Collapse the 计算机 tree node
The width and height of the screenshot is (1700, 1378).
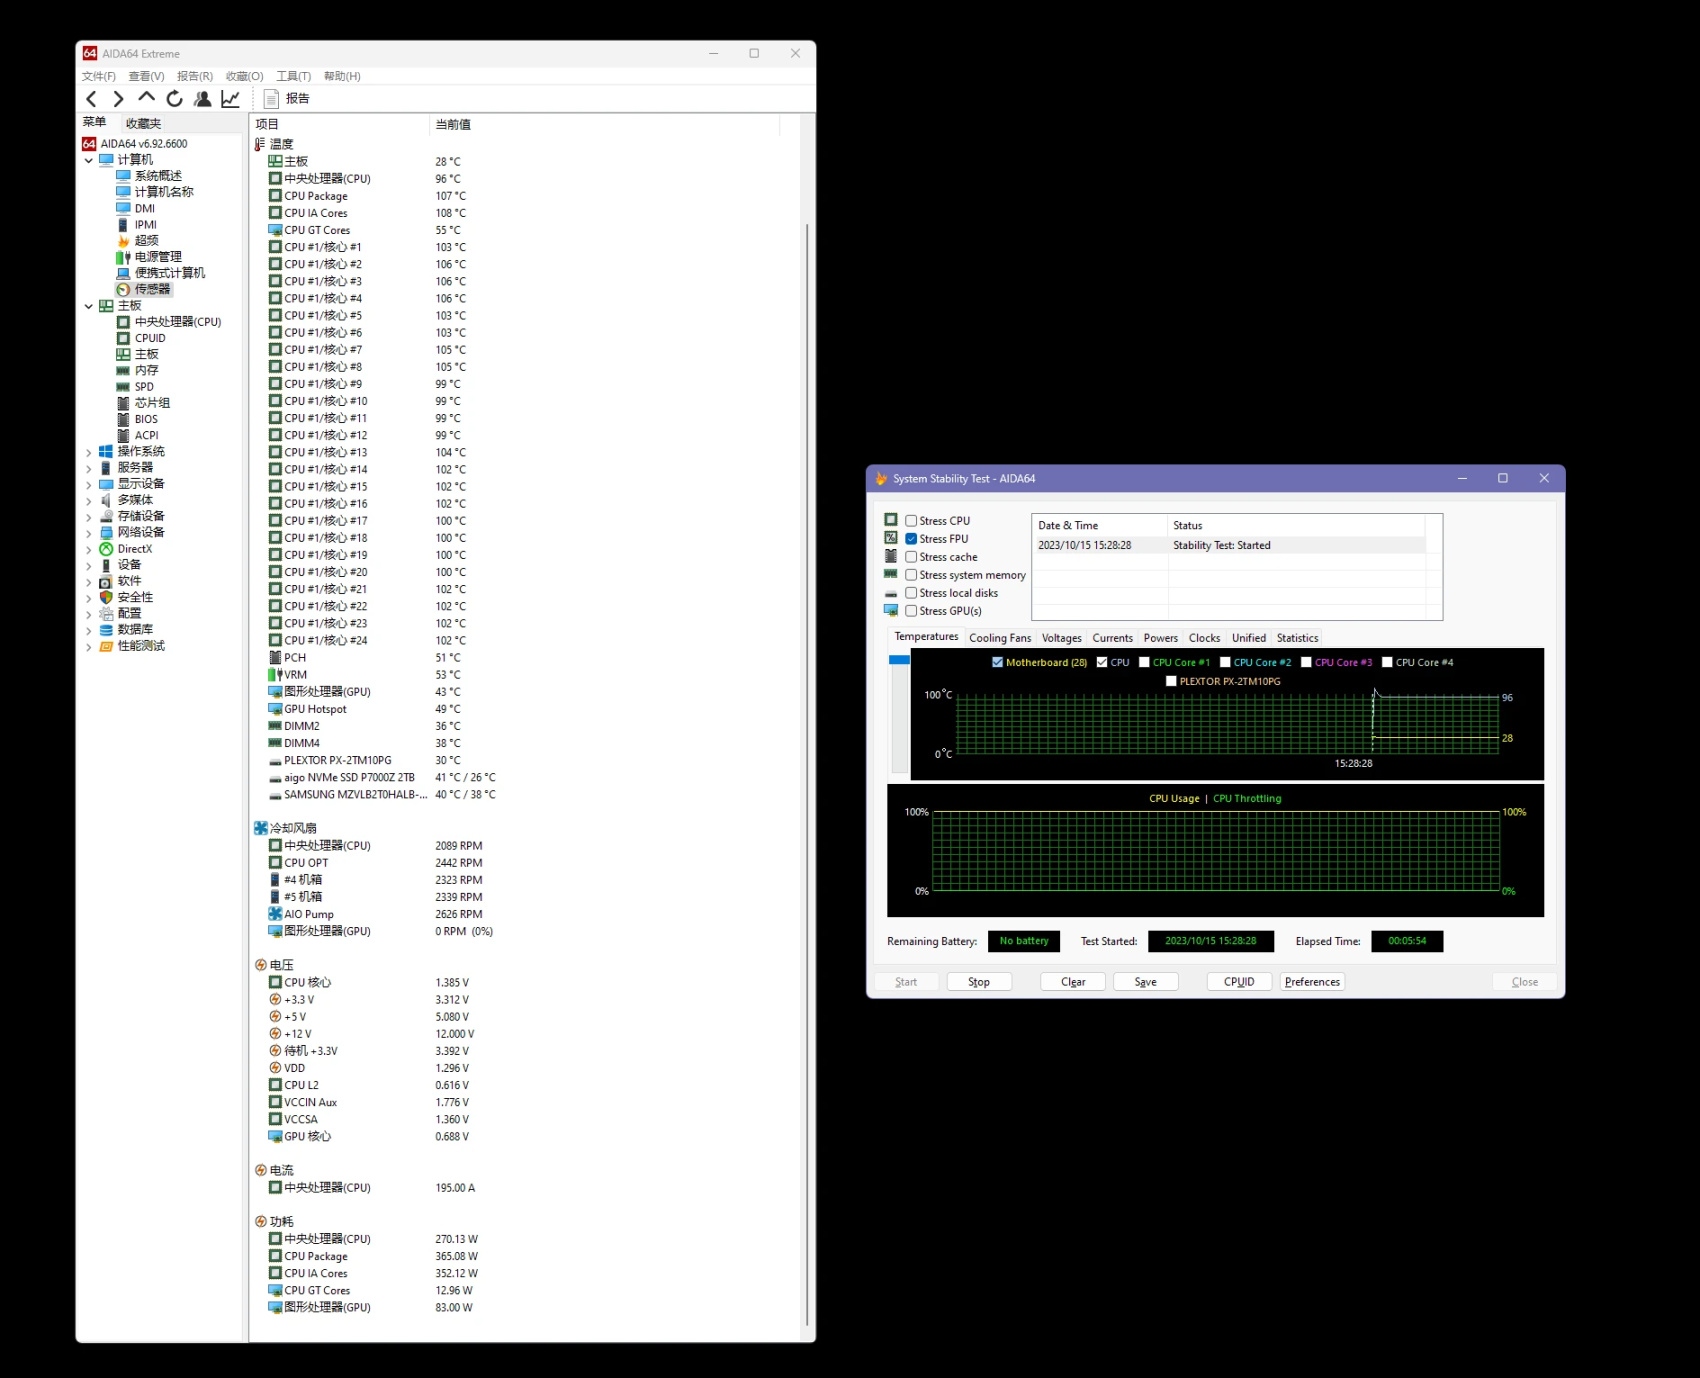(89, 160)
